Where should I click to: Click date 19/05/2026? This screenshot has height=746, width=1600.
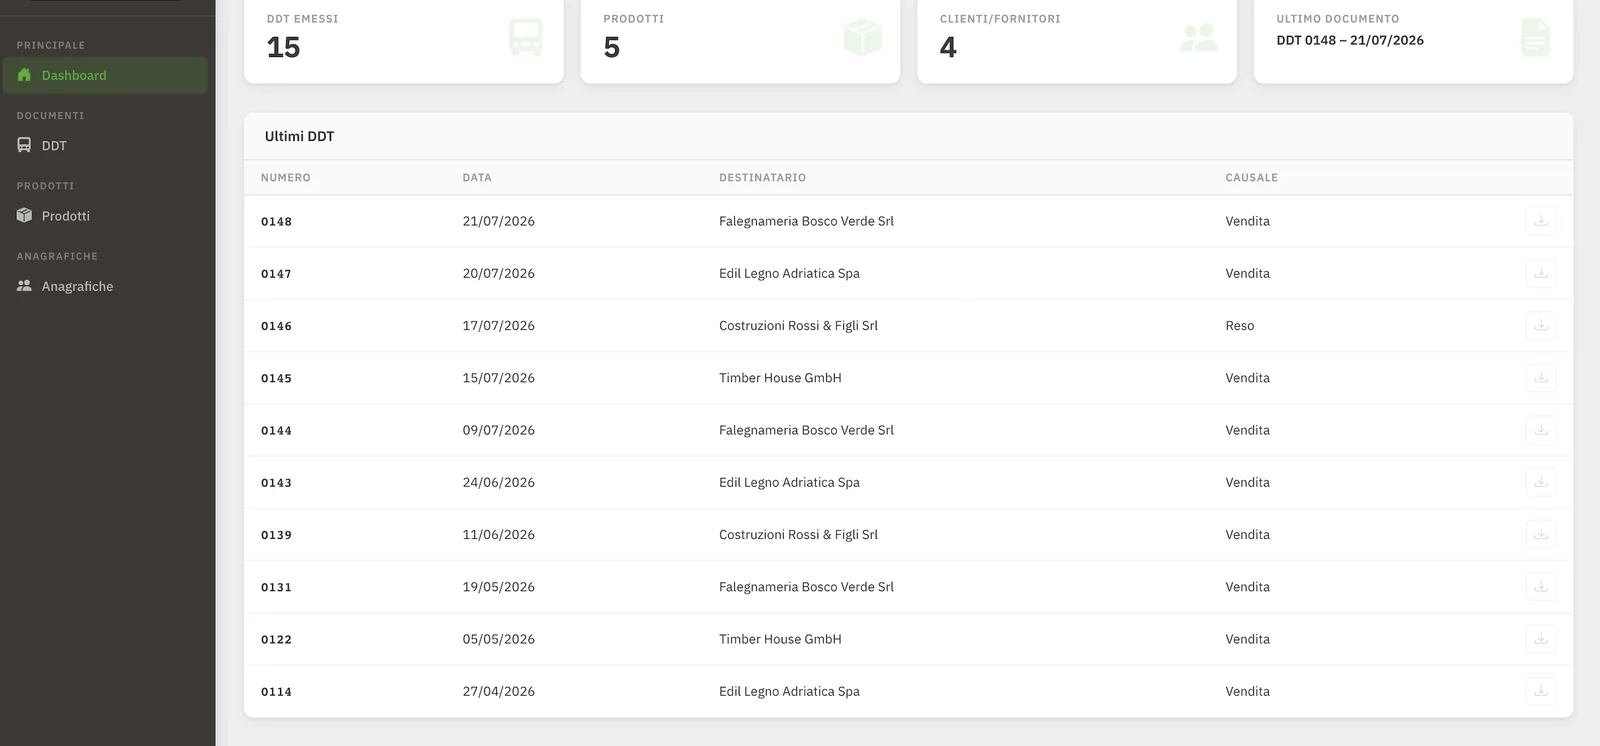[x=498, y=587]
